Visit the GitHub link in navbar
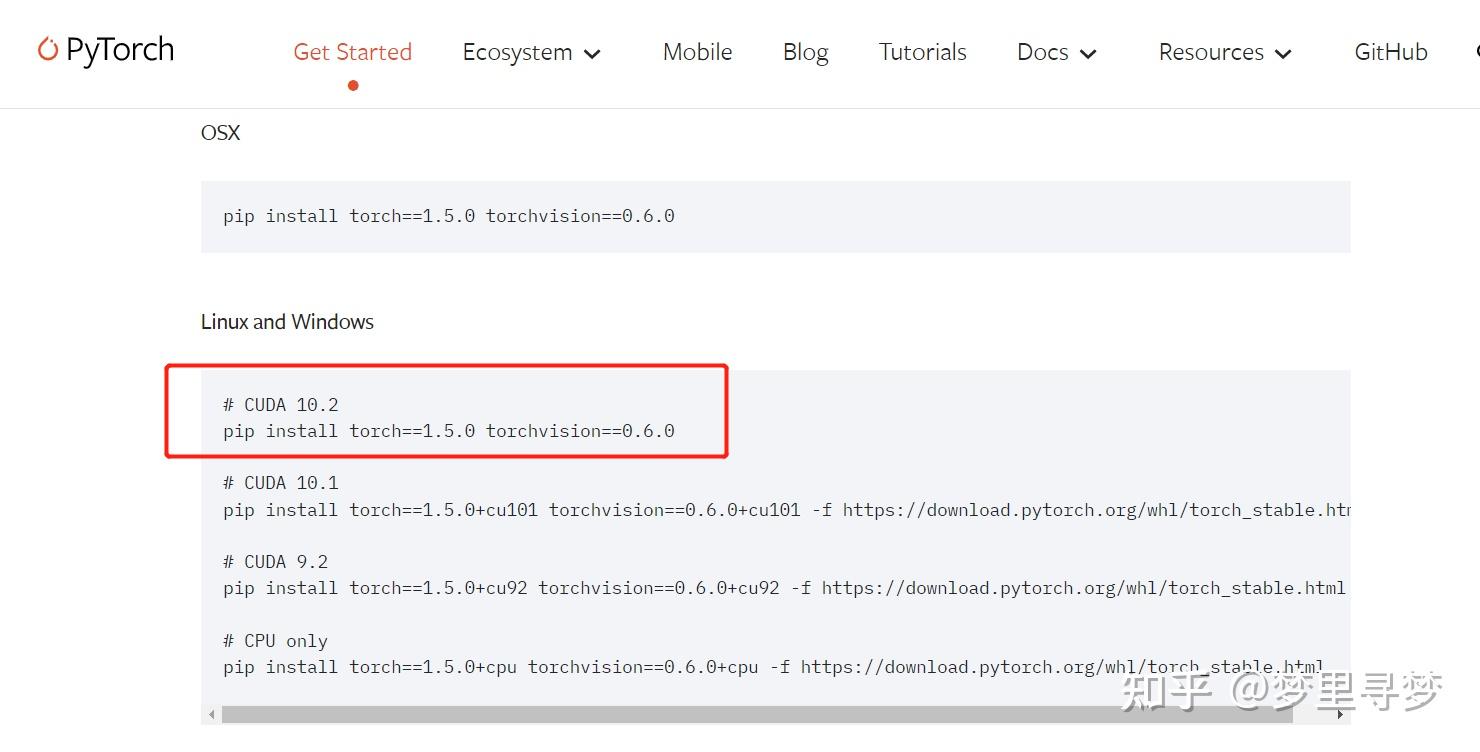The width and height of the screenshot is (1480, 752). point(1390,52)
